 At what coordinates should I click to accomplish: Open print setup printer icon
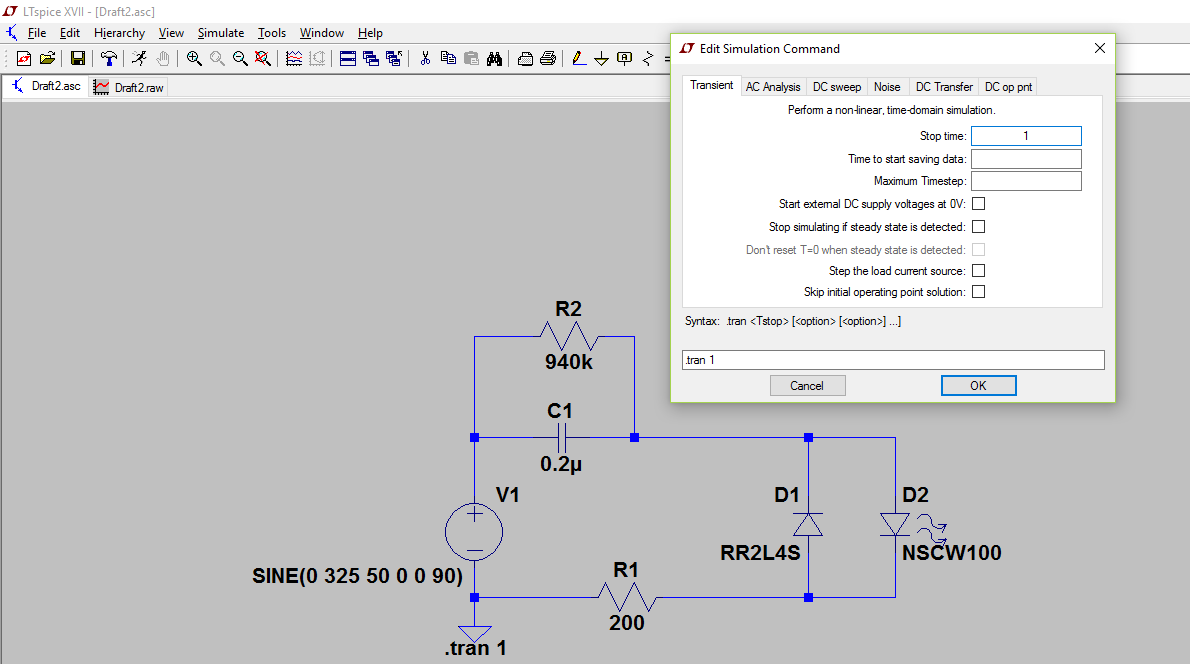[525, 58]
